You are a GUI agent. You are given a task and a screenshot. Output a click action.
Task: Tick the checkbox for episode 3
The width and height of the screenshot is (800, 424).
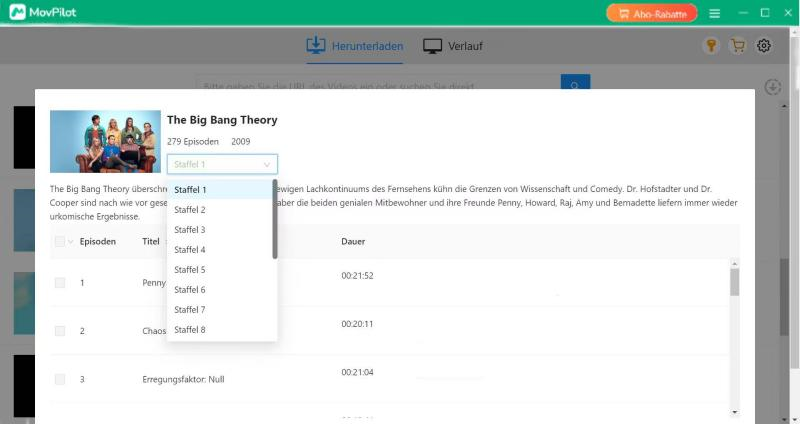pos(60,379)
